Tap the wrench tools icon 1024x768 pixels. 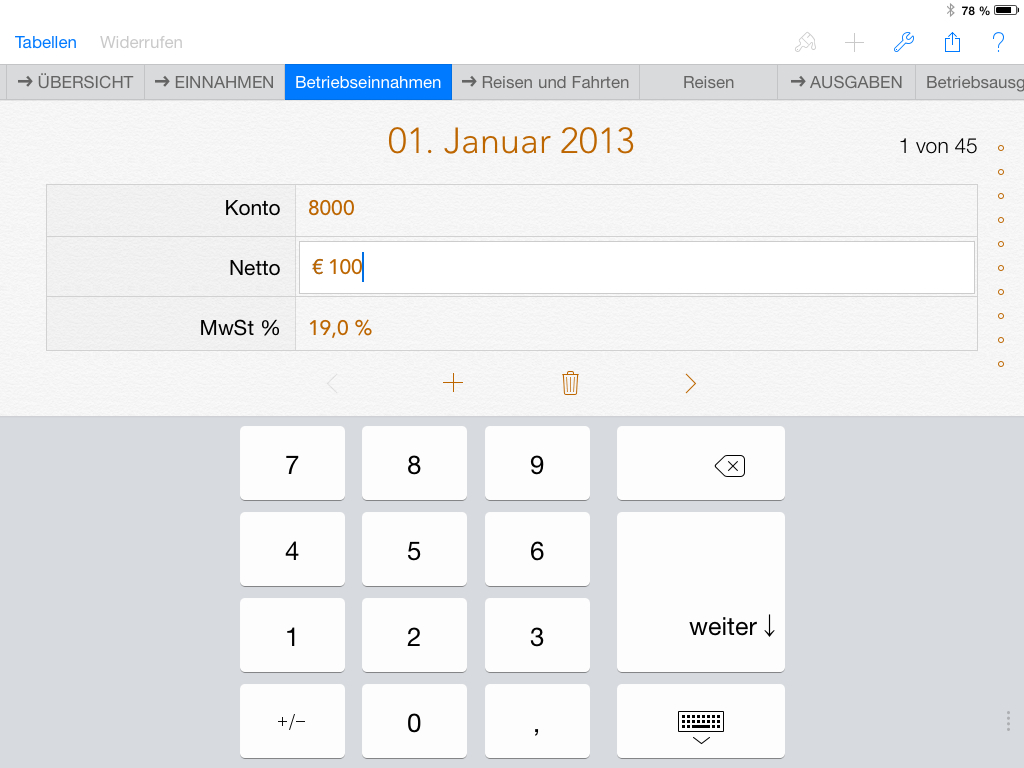click(903, 42)
